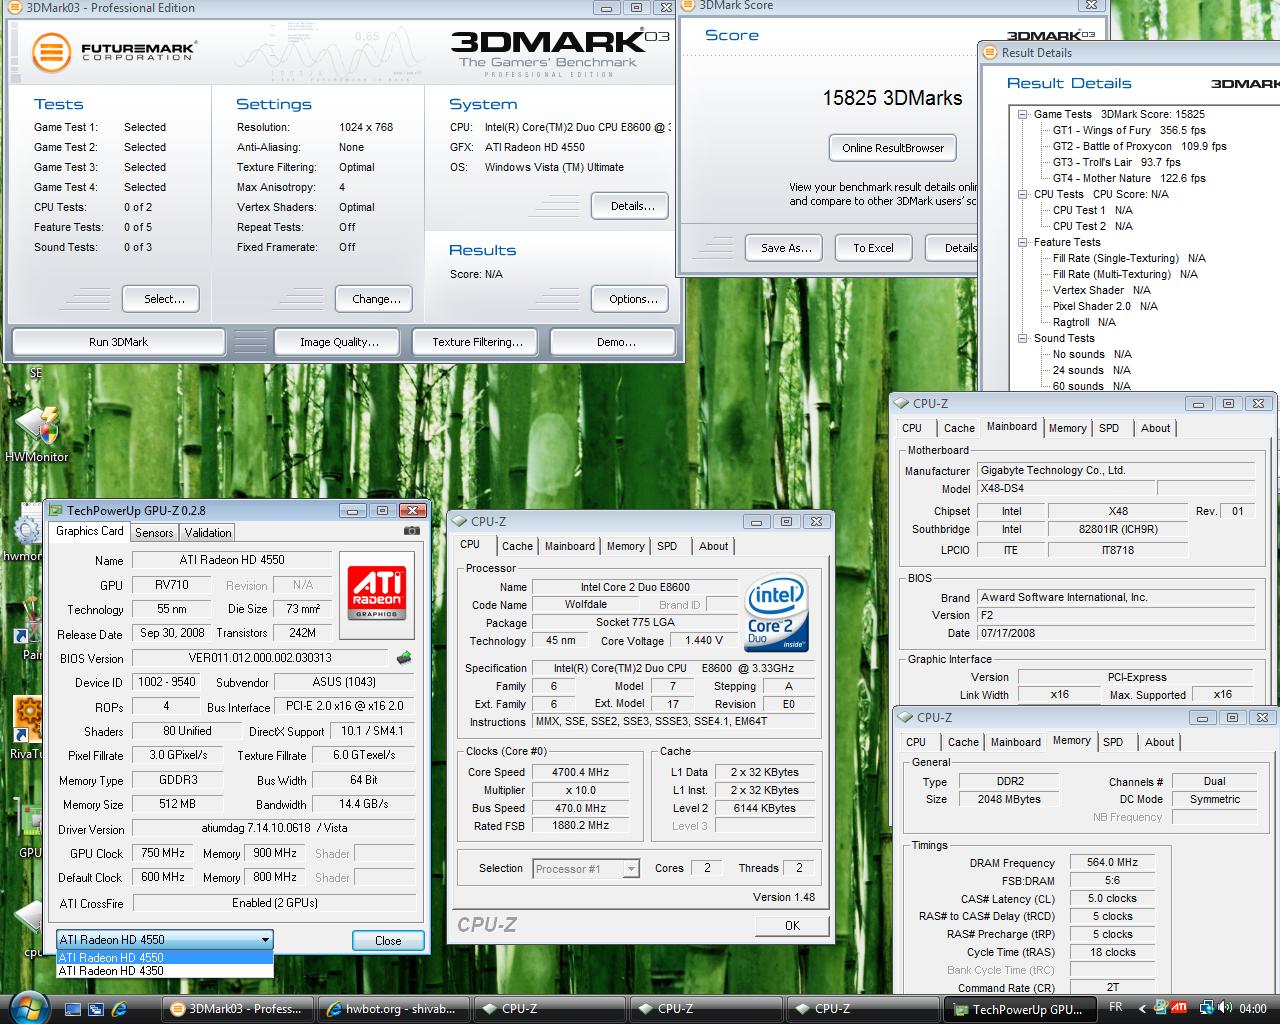The height and width of the screenshot is (1024, 1280).
Task: Open CPU tab in CPU-Z memory timings window
Action: 916,742
